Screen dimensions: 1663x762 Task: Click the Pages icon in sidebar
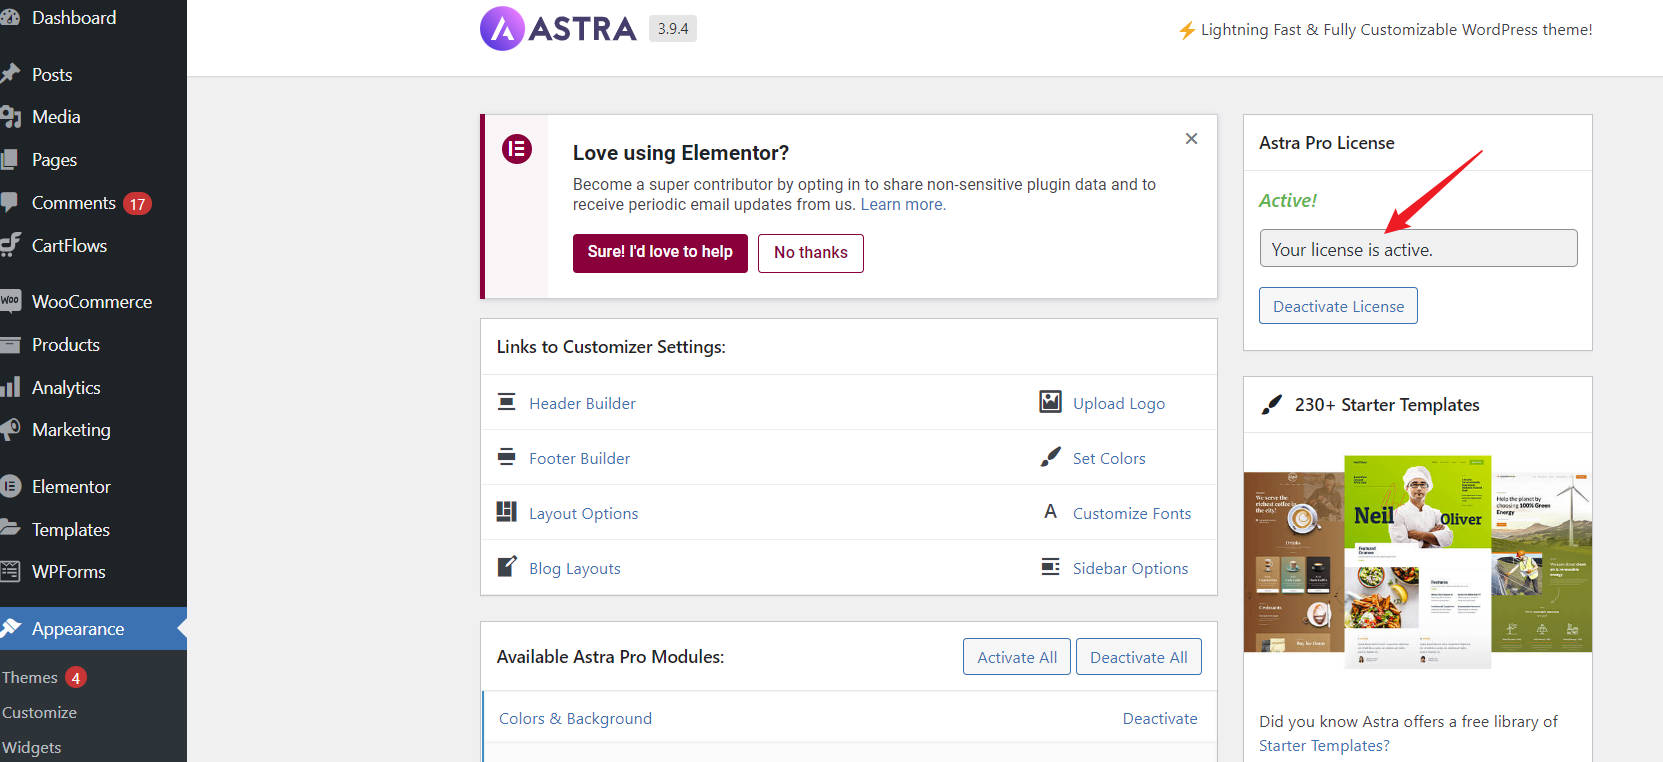[9, 159]
